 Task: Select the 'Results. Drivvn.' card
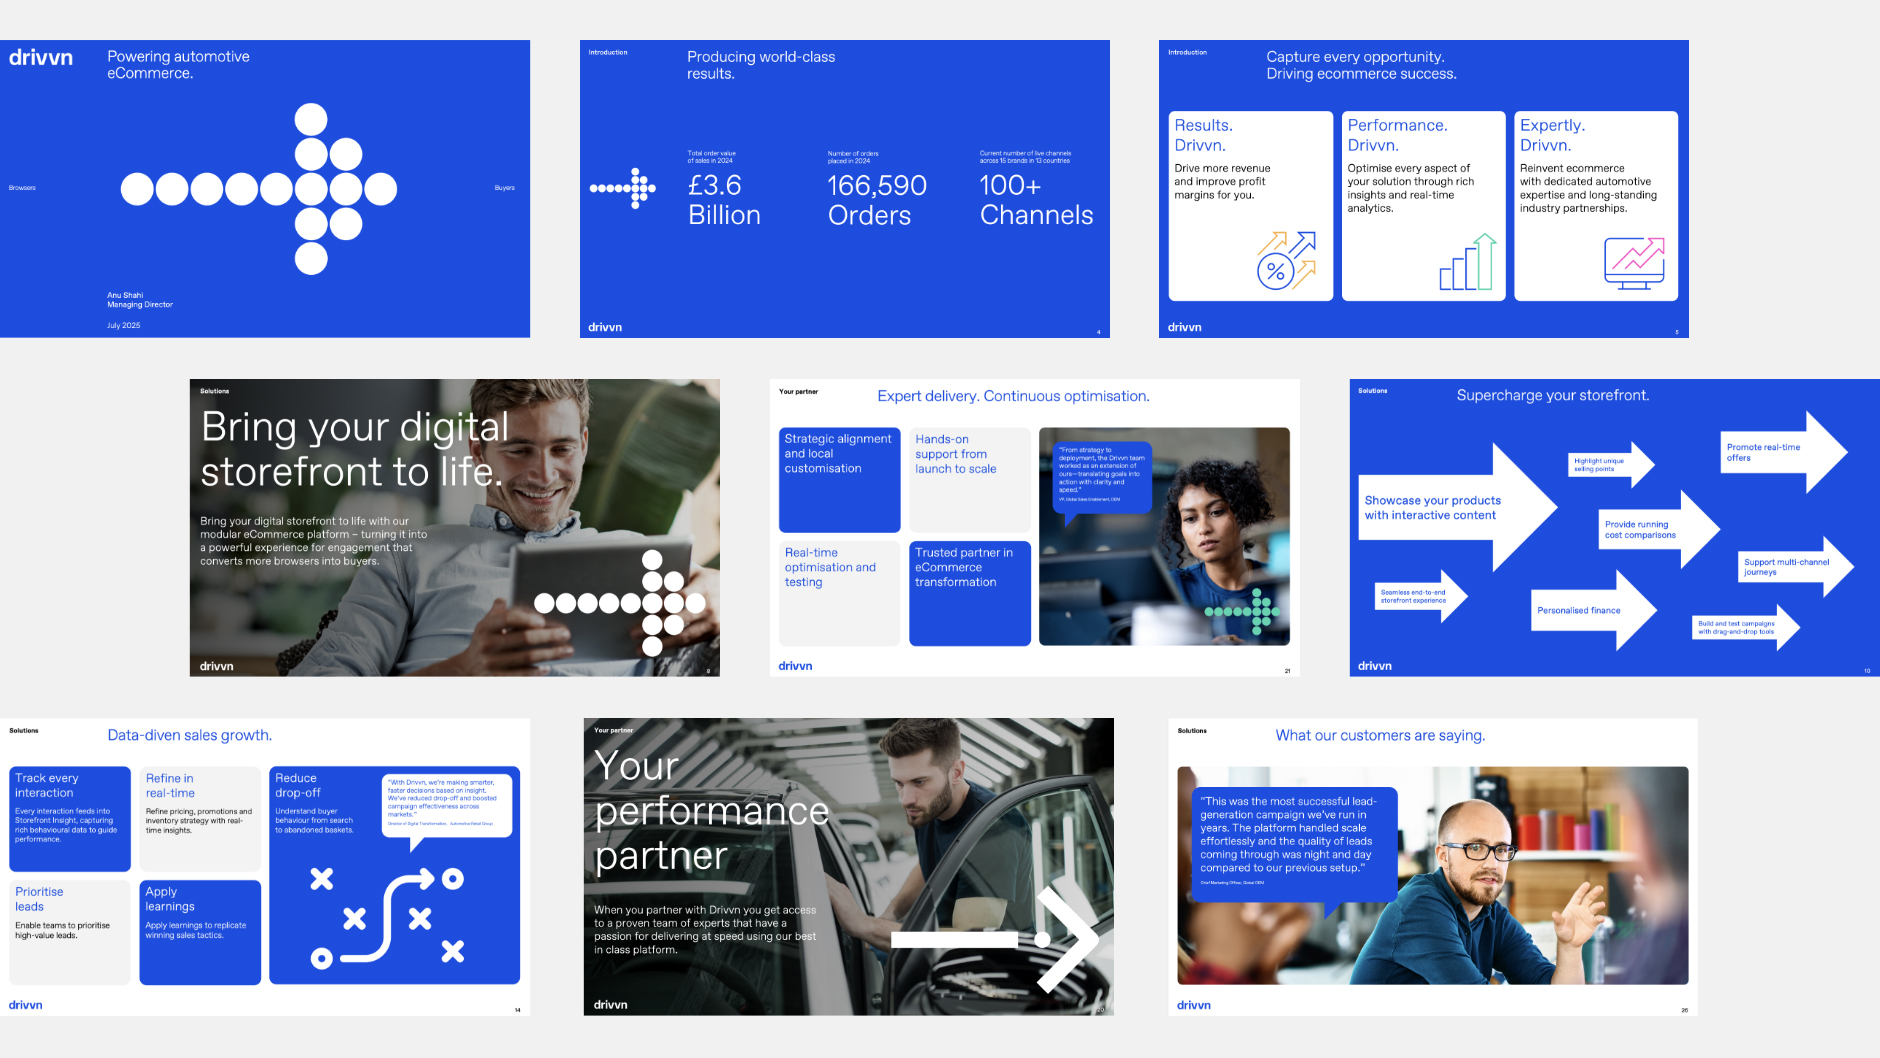[1251, 206]
